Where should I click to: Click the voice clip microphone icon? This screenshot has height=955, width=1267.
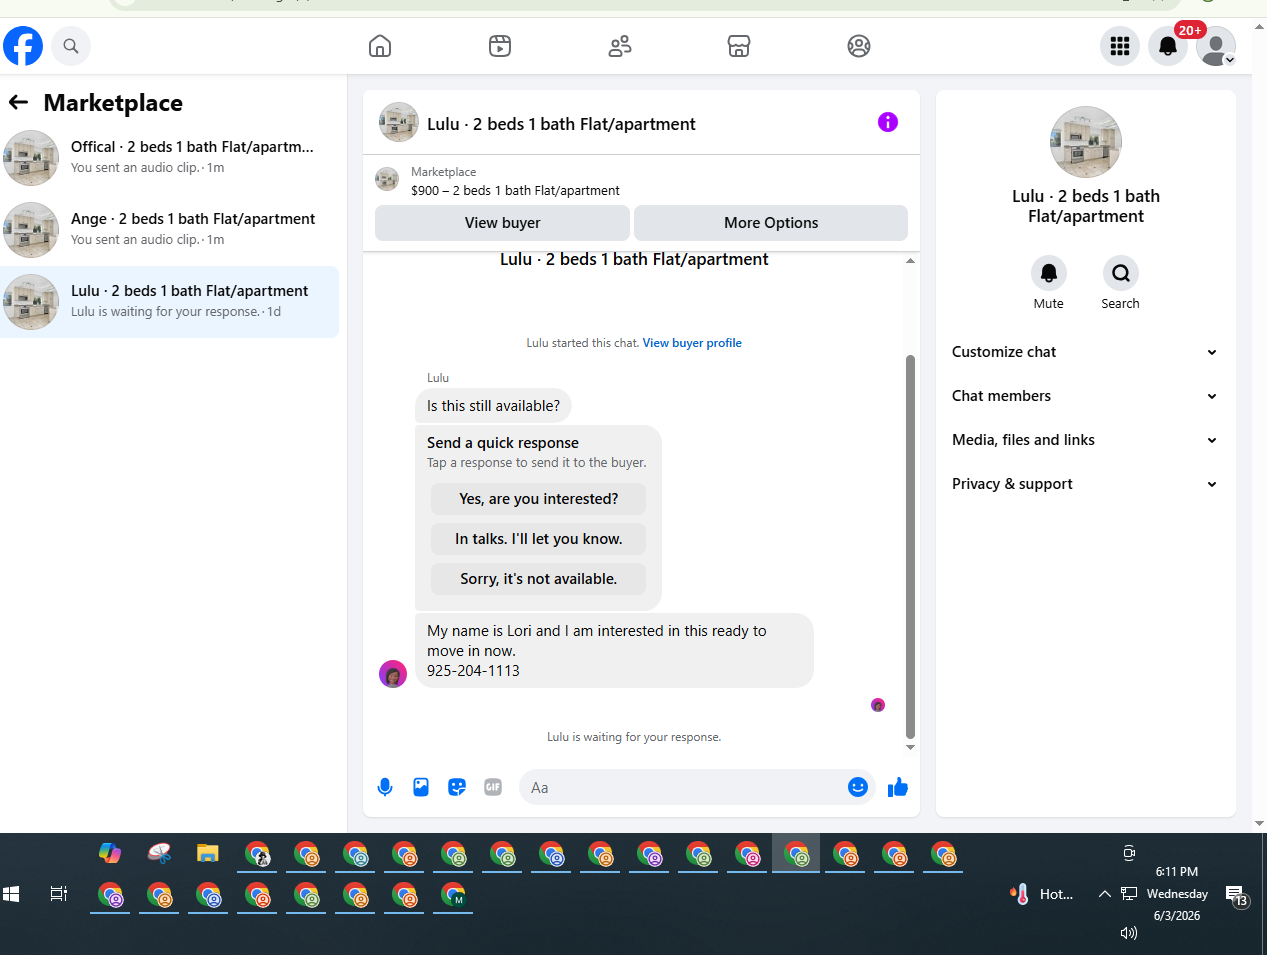385,787
